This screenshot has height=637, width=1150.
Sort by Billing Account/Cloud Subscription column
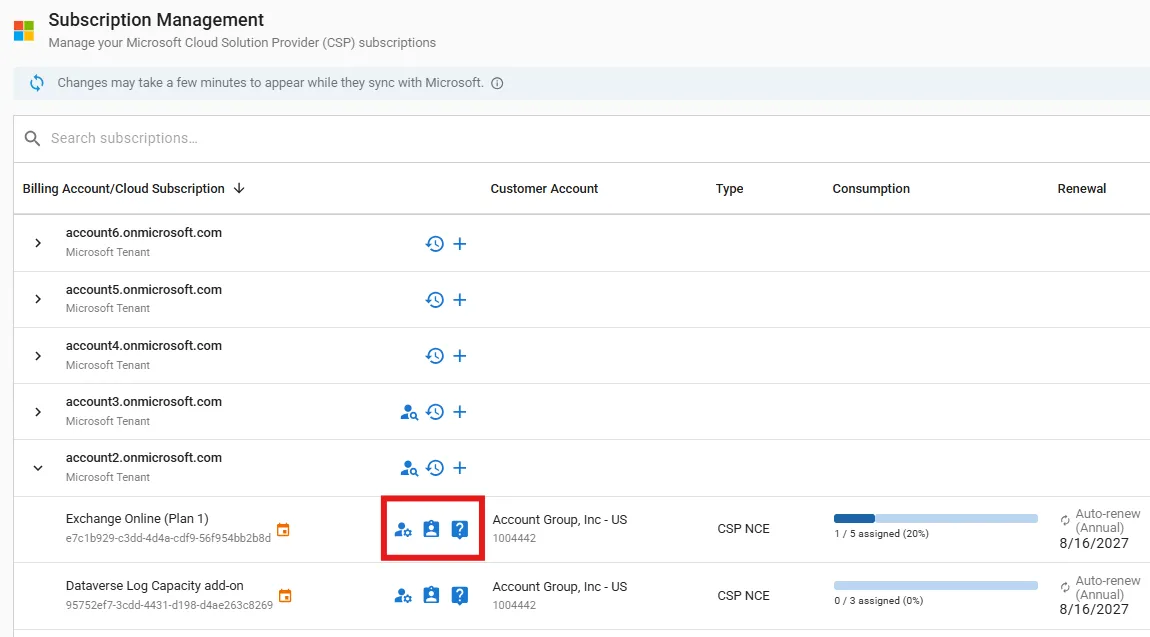(x=133, y=188)
